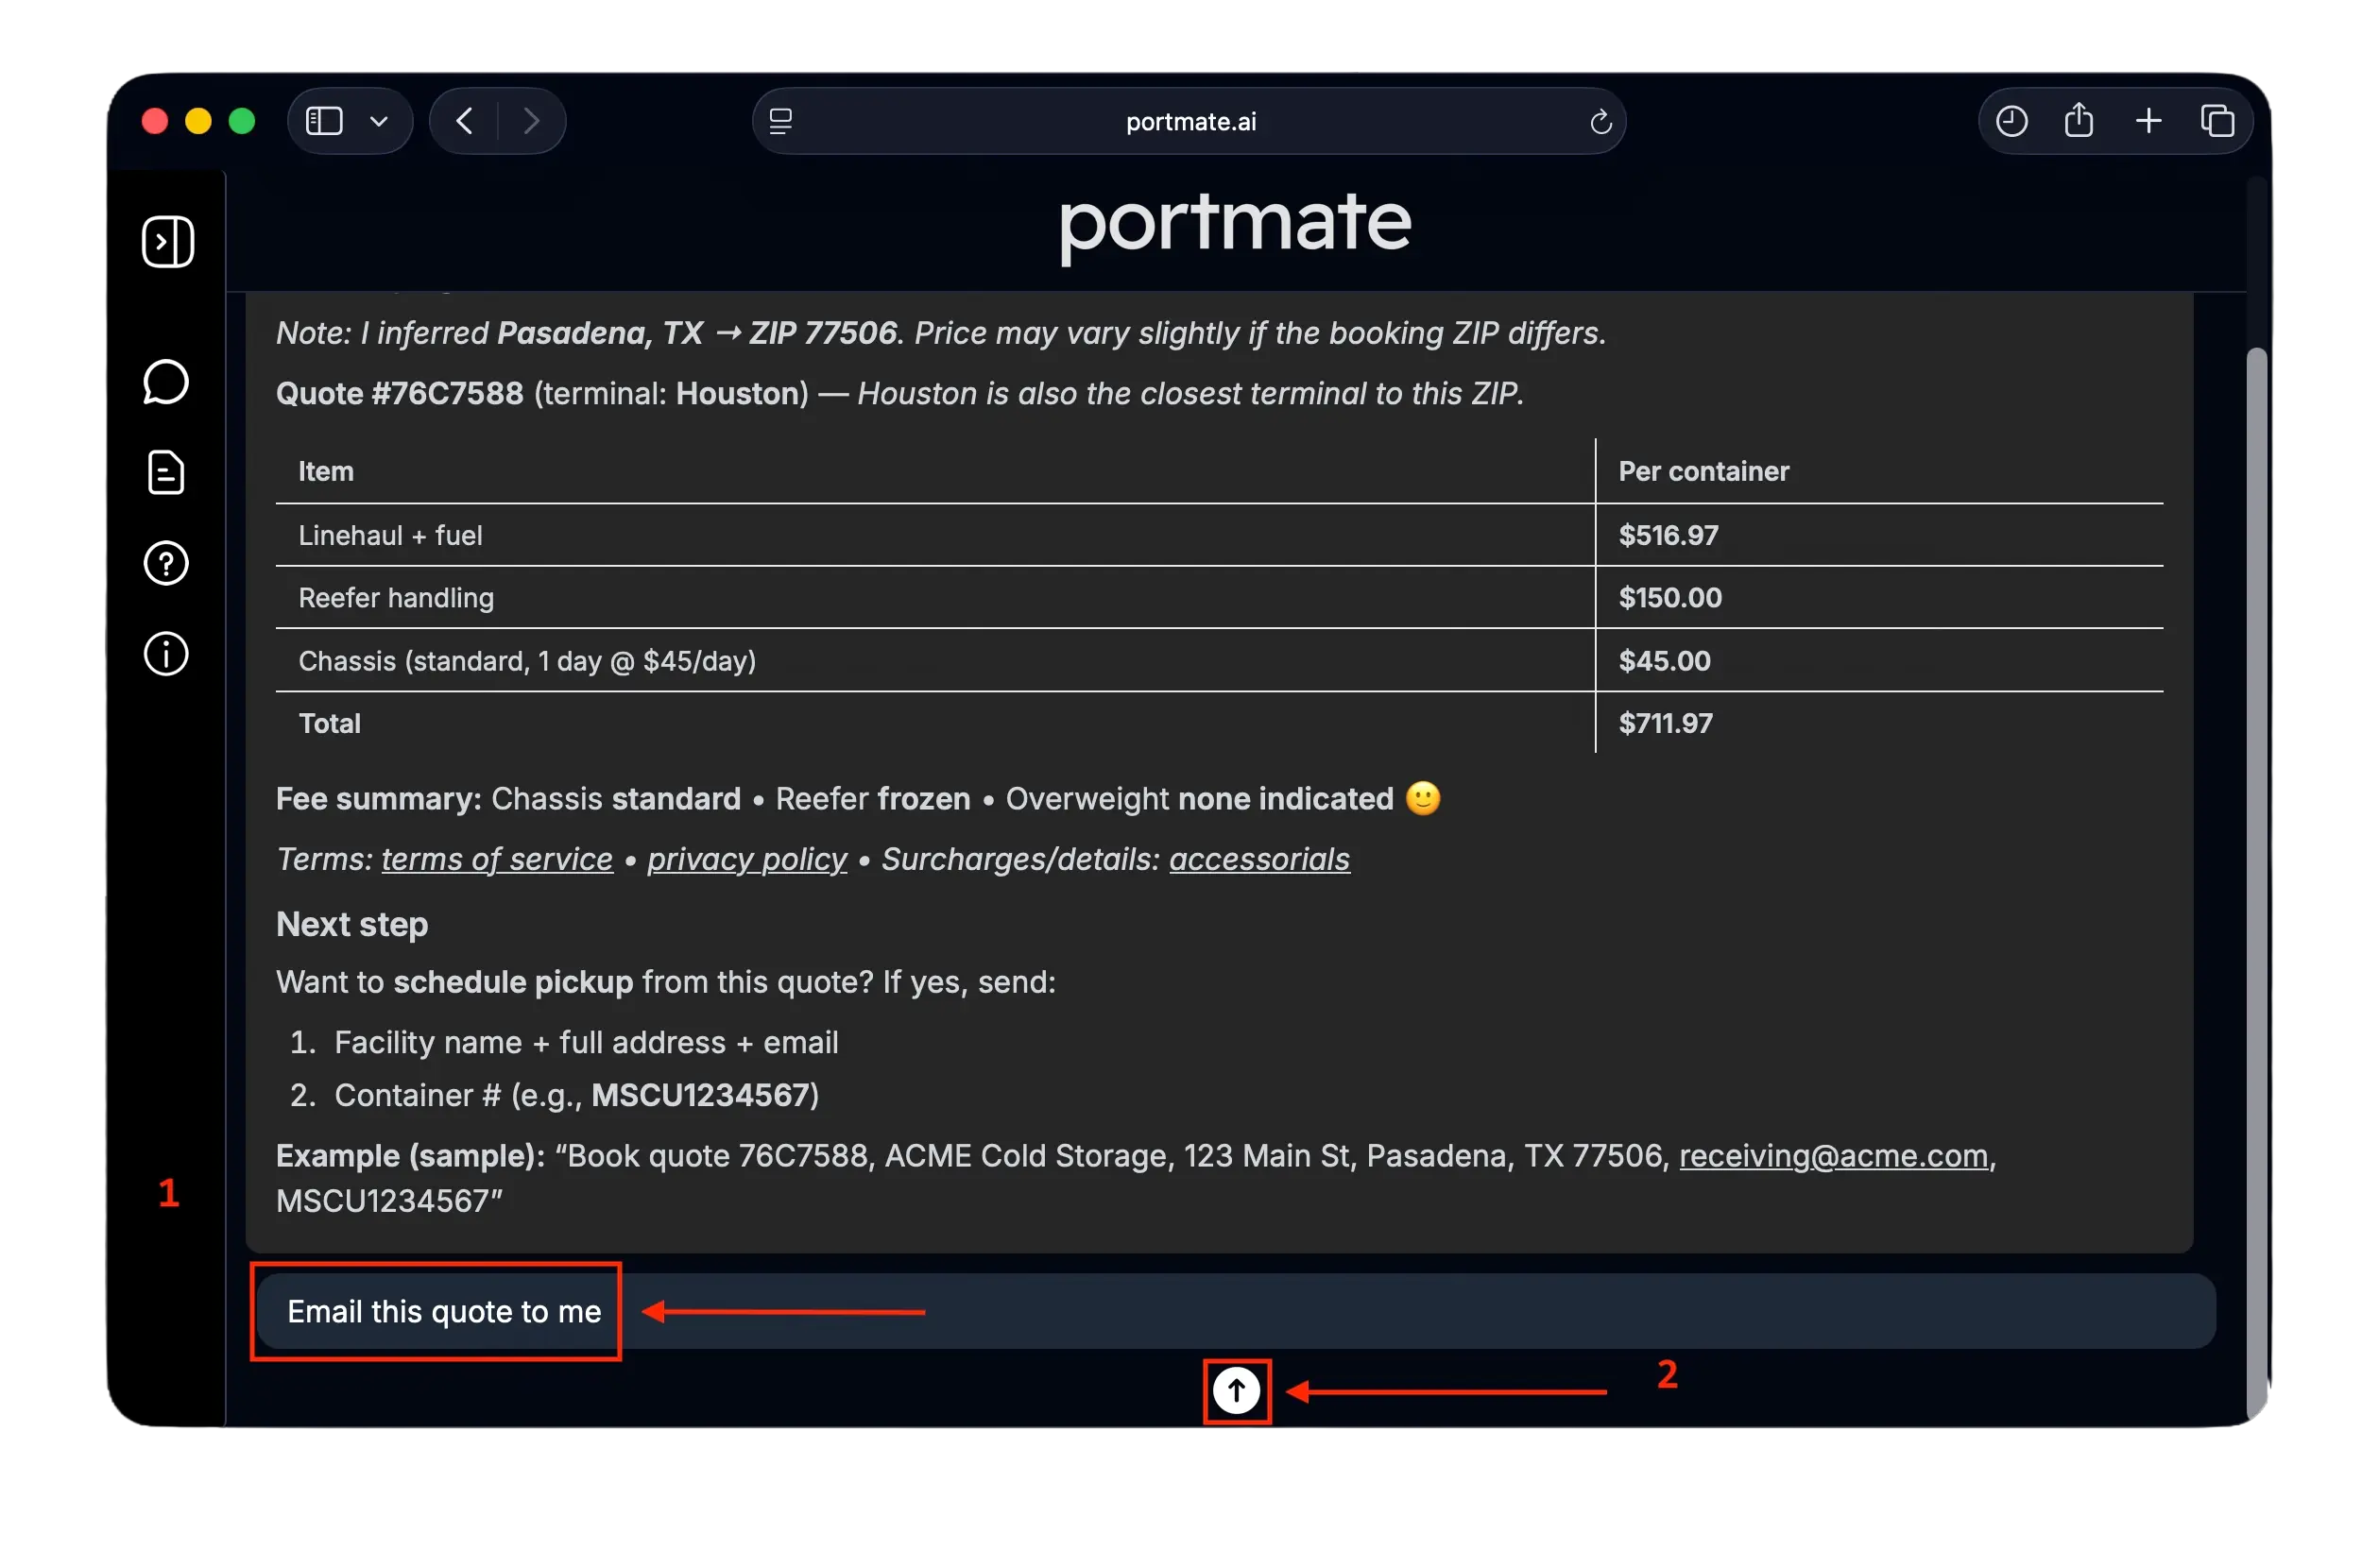Open the documents icon in sidebar
Viewport: 2379px width, 1568px height.
click(x=166, y=472)
